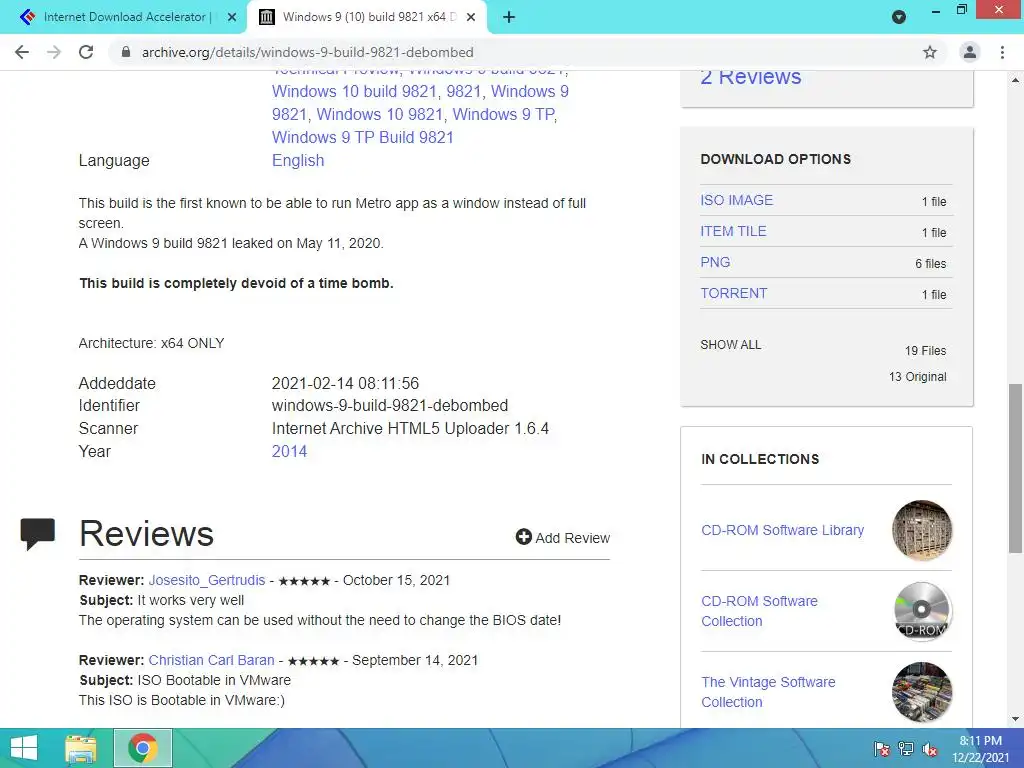View site security lock info

(126, 52)
